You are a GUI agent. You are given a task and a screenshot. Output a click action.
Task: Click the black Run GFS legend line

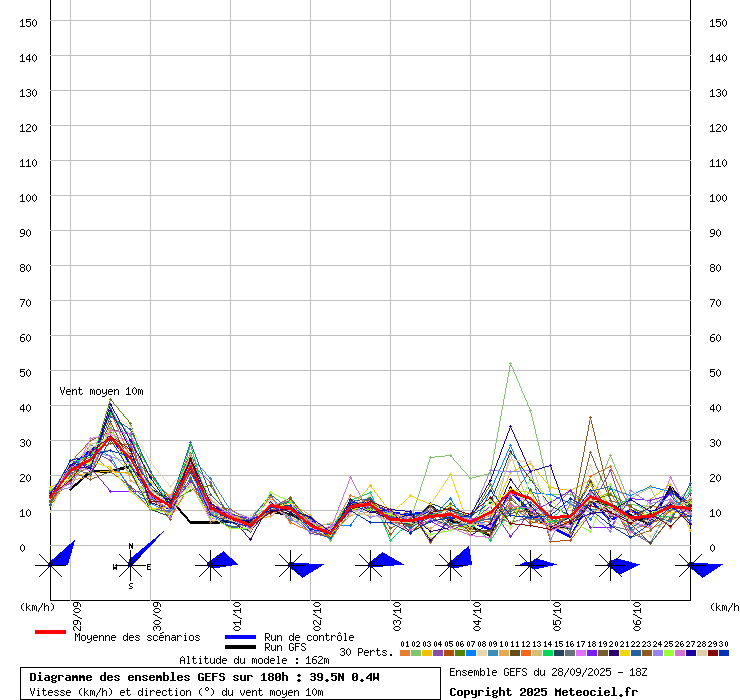tap(240, 647)
